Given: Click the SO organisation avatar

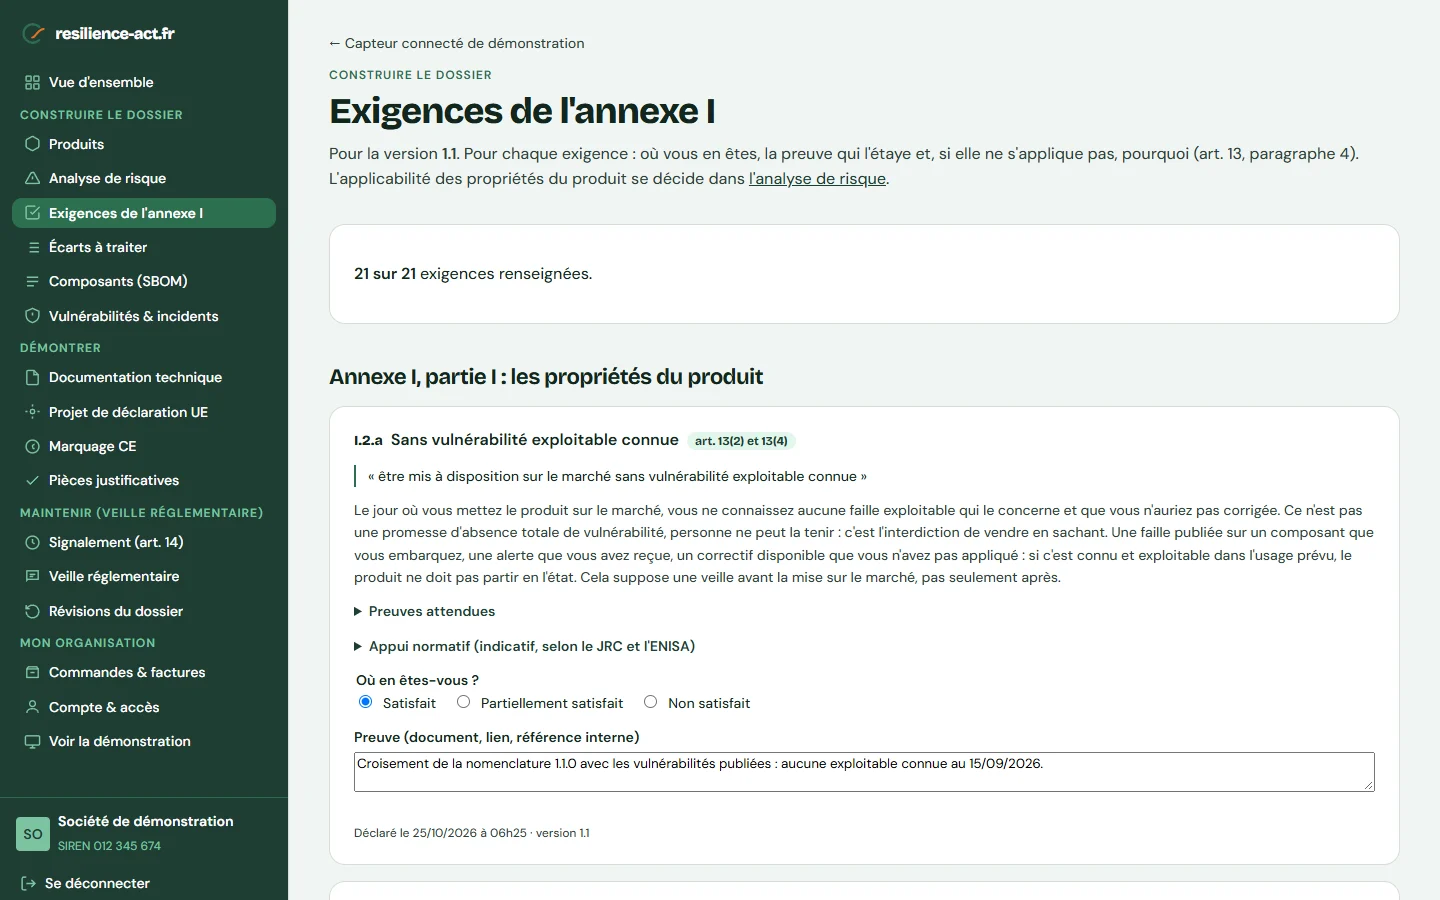Looking at the screenshot, I should (33, 834).
